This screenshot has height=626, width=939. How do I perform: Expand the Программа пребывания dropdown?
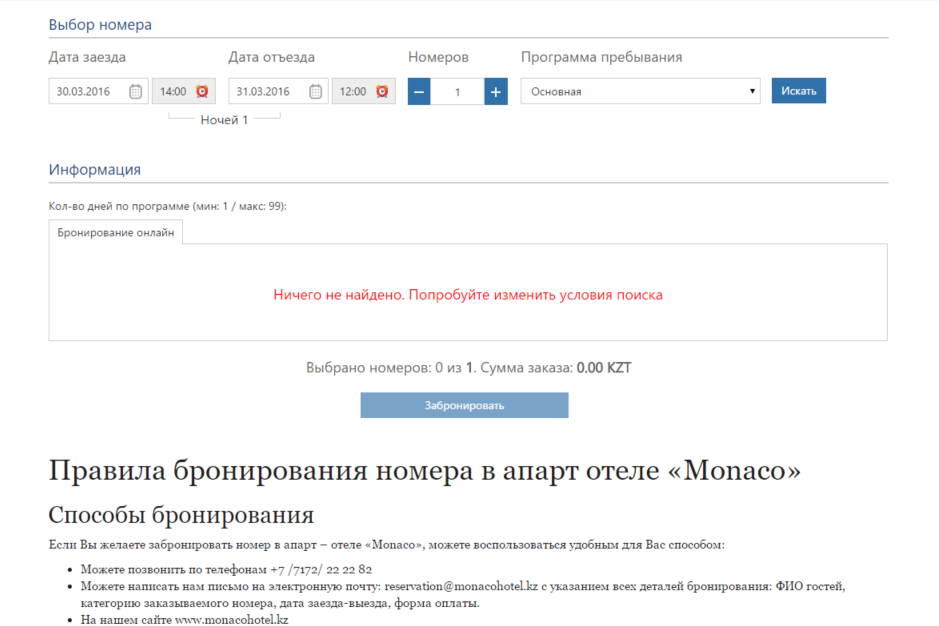click(x=640, y=92)
